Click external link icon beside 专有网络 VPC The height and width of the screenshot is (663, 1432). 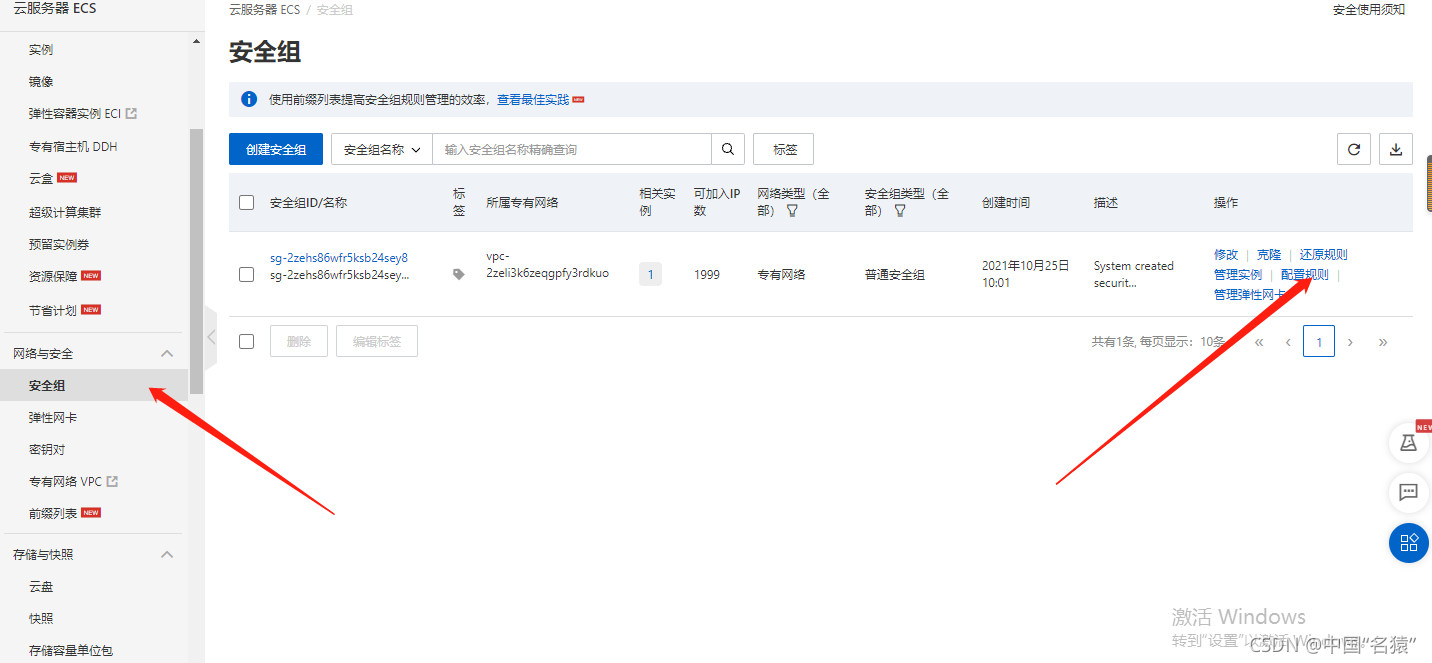(112, 481)
